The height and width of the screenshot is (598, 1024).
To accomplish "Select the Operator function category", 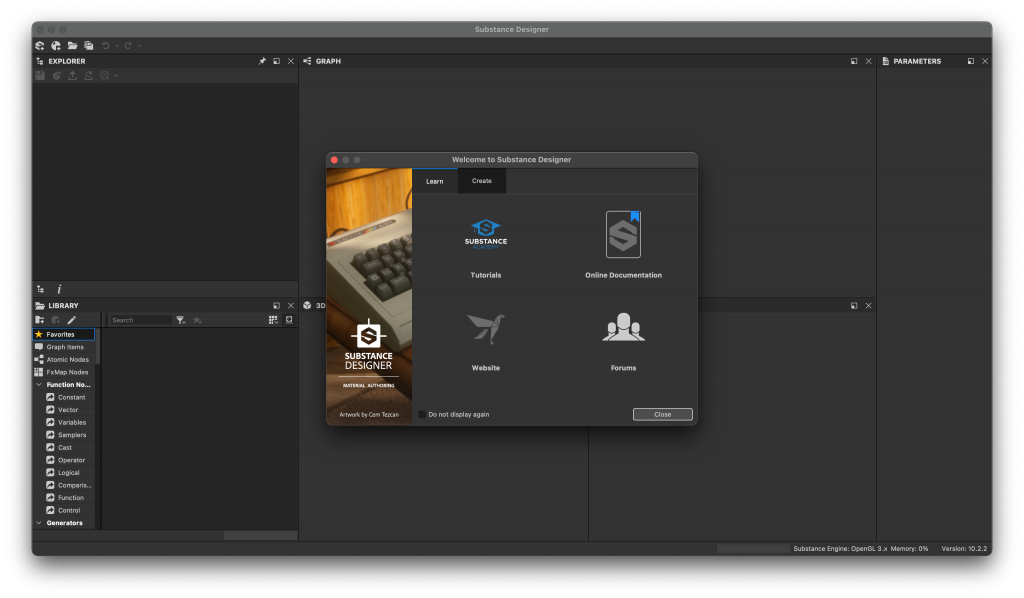I will point(69,460).
